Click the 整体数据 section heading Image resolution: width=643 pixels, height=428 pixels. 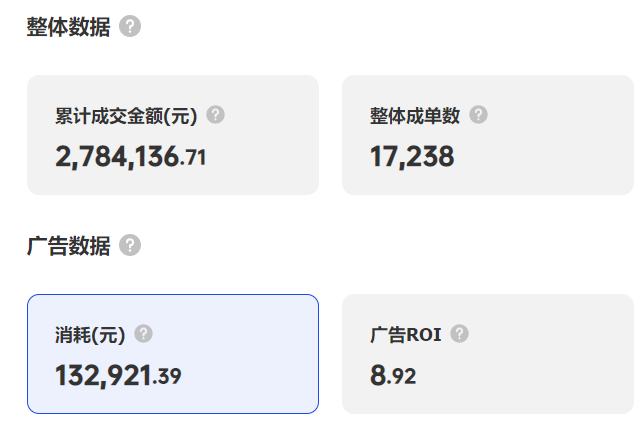click(x=68, y=27)
